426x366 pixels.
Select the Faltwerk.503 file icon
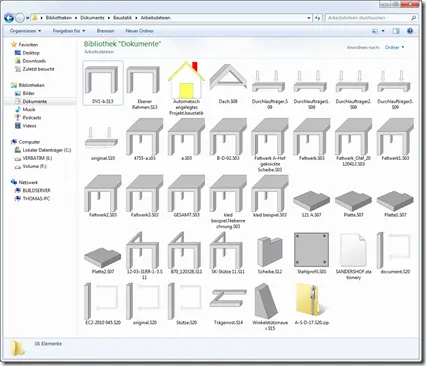coord(312,137)
